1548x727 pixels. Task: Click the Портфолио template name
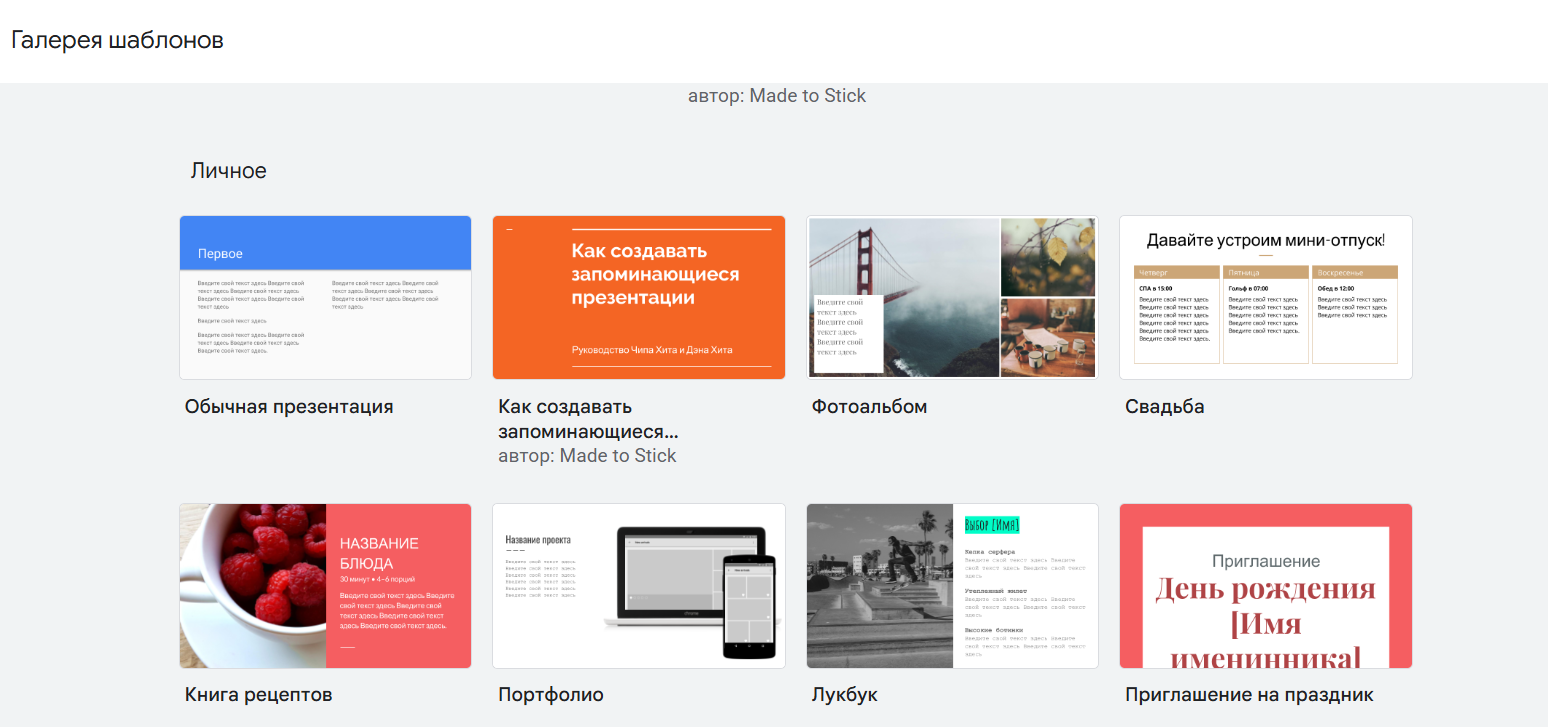click(551, 695)
